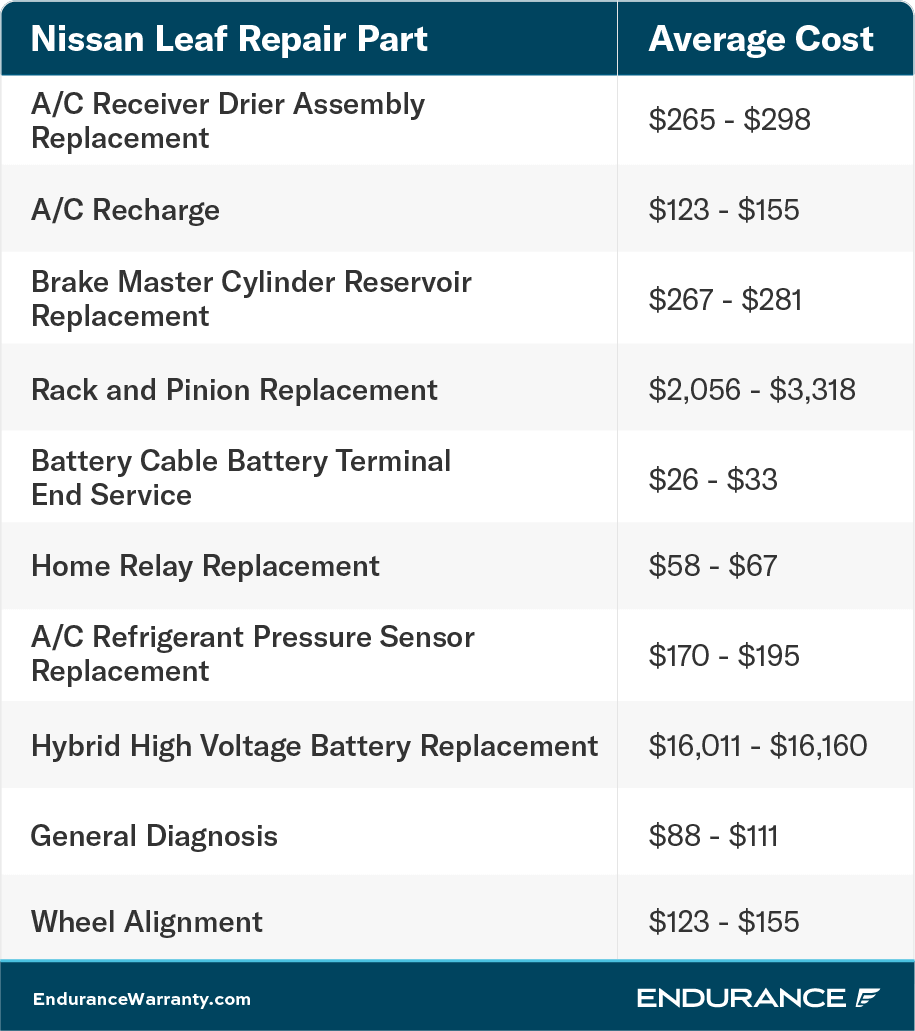
Task: Click Rack and Pinion Replacement entry
Action: coord(234,389)
